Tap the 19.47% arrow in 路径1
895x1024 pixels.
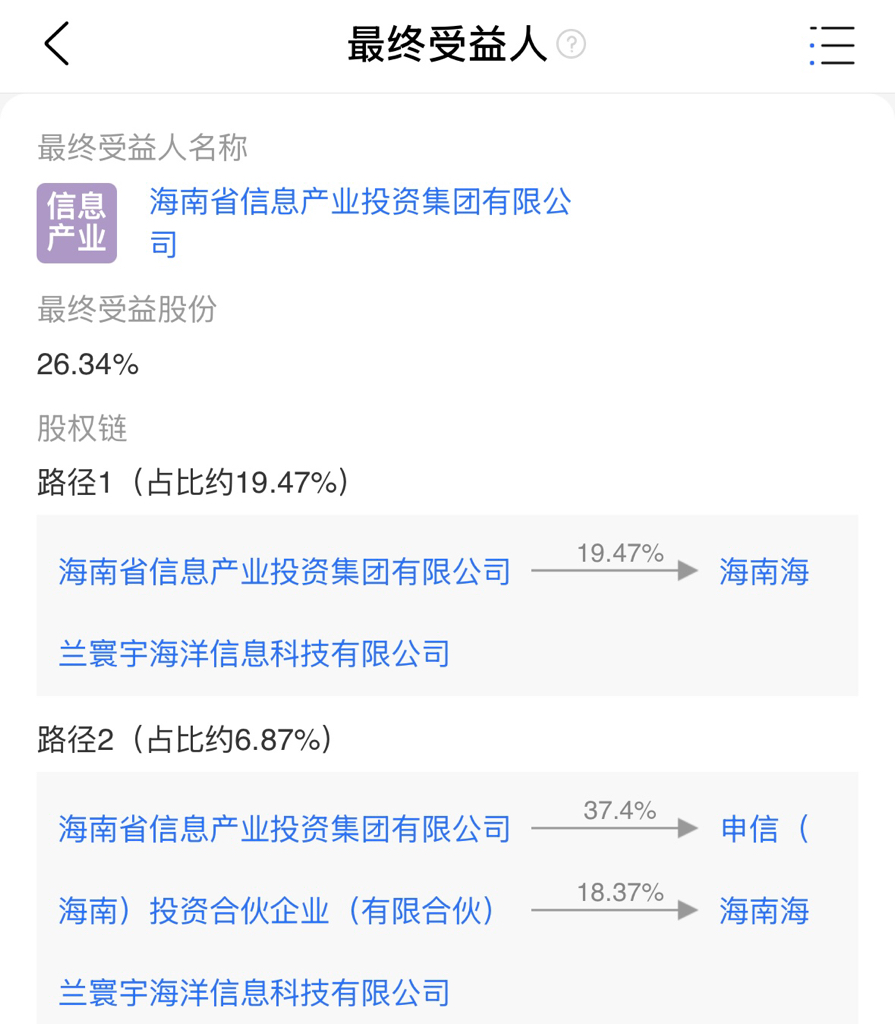pyautogui.click(x=615, y=570)
